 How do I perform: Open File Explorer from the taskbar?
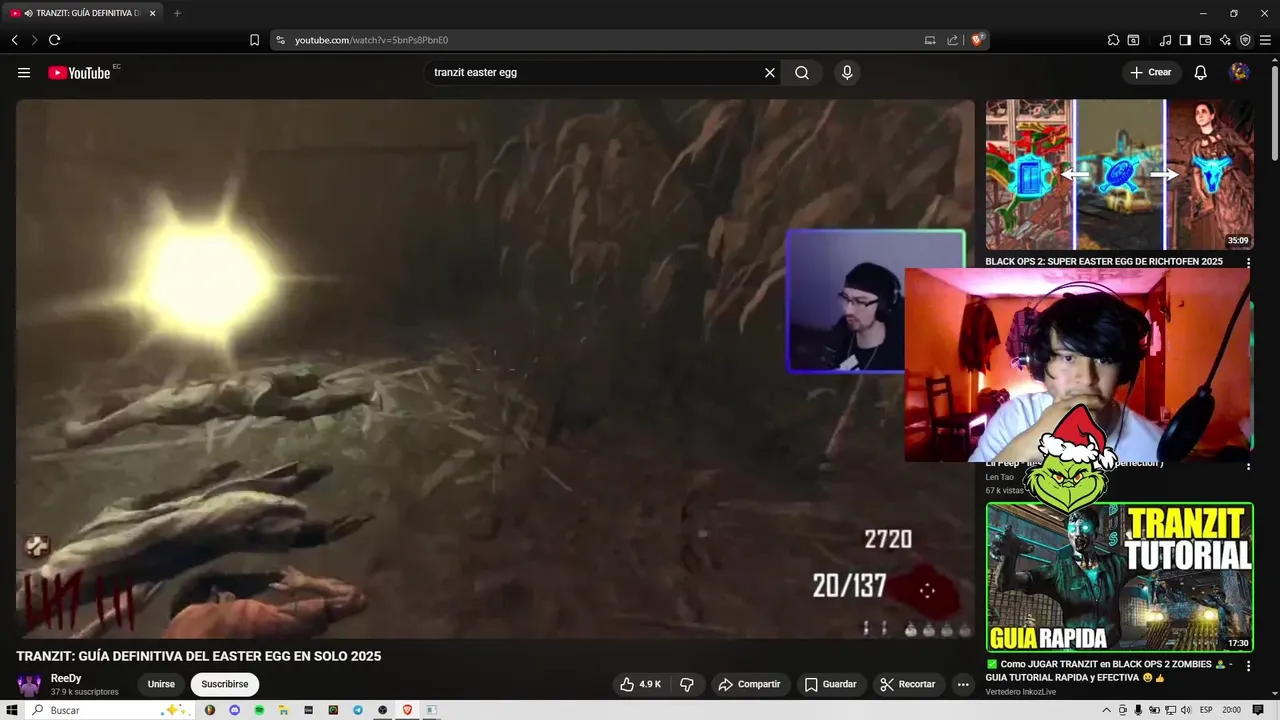pyautogui.click(x=283, y=710)
